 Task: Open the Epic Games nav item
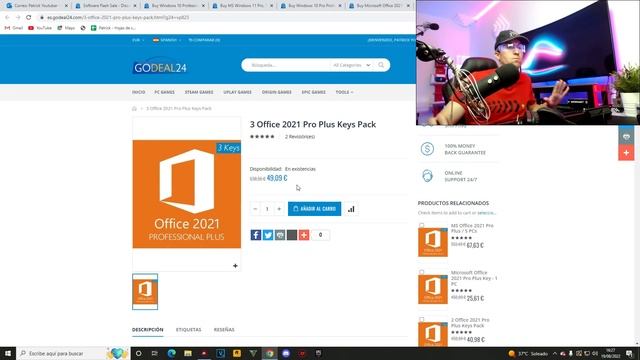[313, 92]
